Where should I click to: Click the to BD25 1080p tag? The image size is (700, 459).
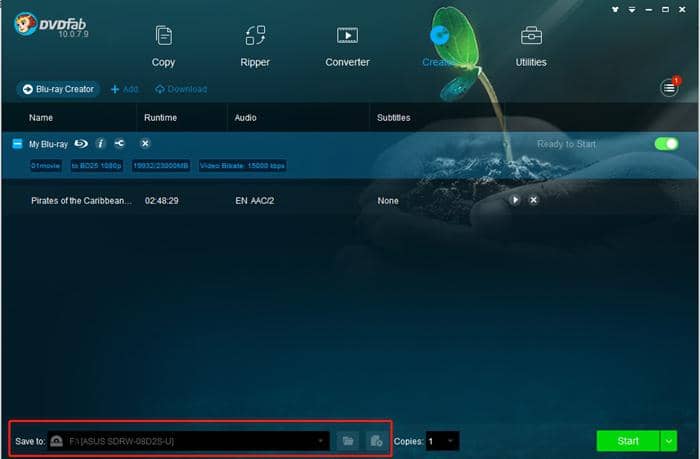(x=96, y=166)
